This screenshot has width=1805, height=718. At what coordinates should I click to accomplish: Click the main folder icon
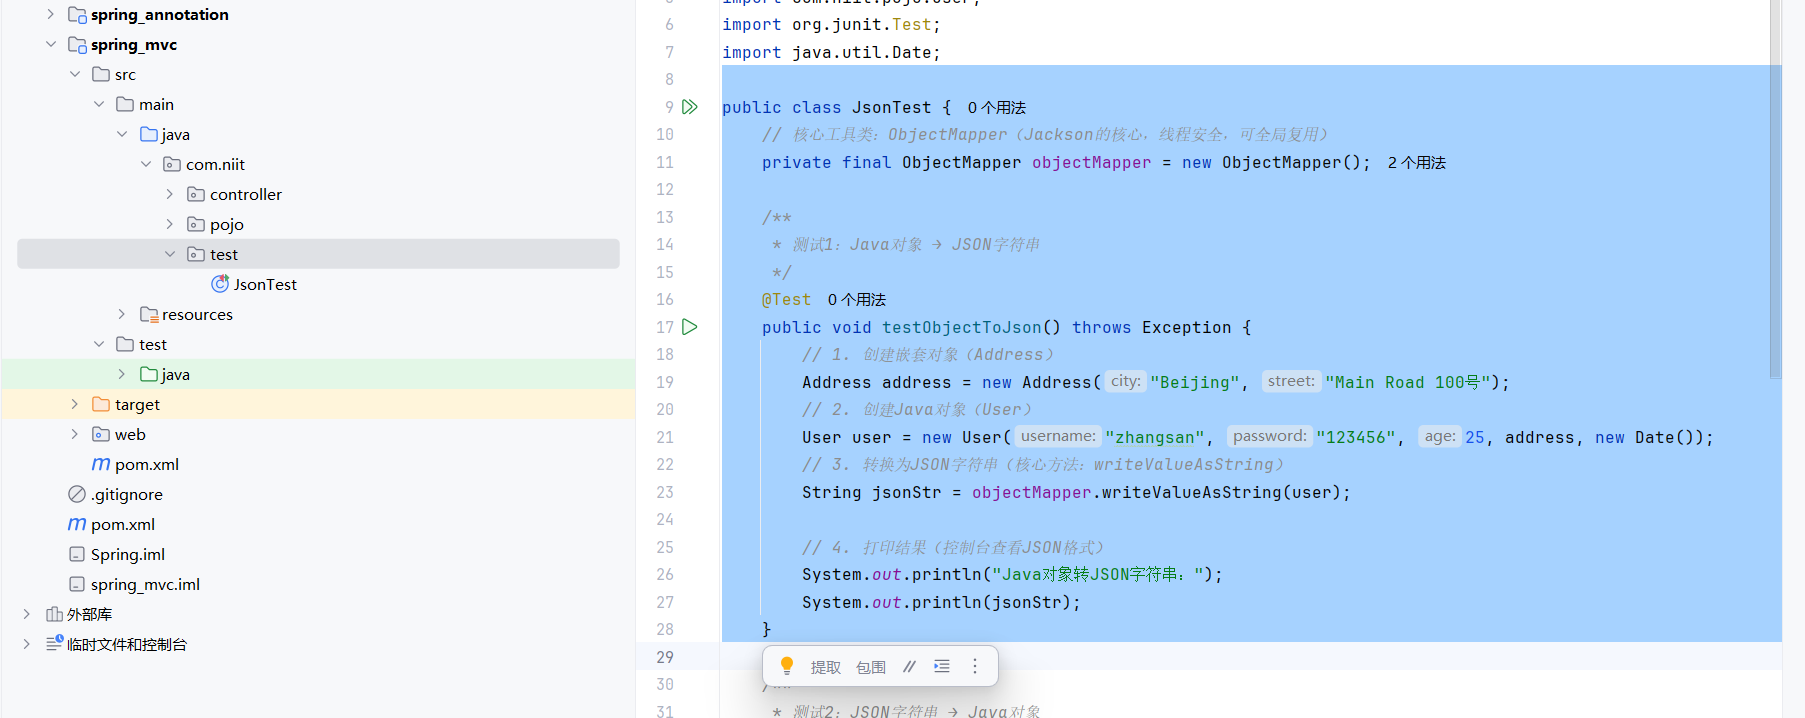click(125, 104)
